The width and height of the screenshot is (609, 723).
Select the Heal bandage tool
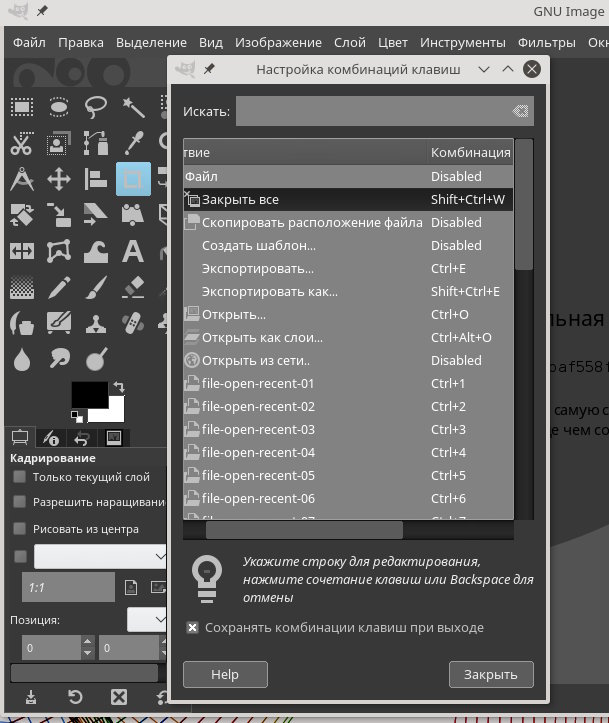133,323
